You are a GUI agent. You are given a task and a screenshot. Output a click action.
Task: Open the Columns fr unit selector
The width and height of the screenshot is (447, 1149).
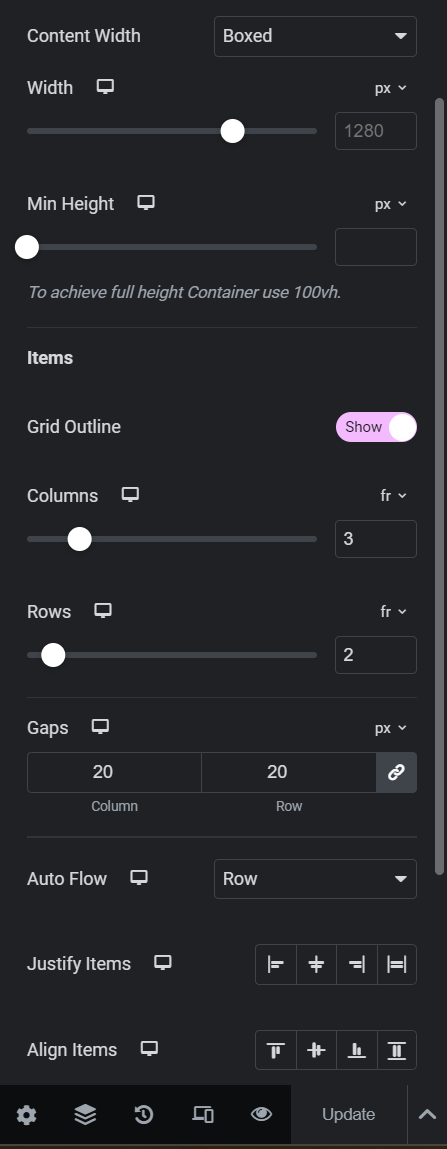[393, 496]
